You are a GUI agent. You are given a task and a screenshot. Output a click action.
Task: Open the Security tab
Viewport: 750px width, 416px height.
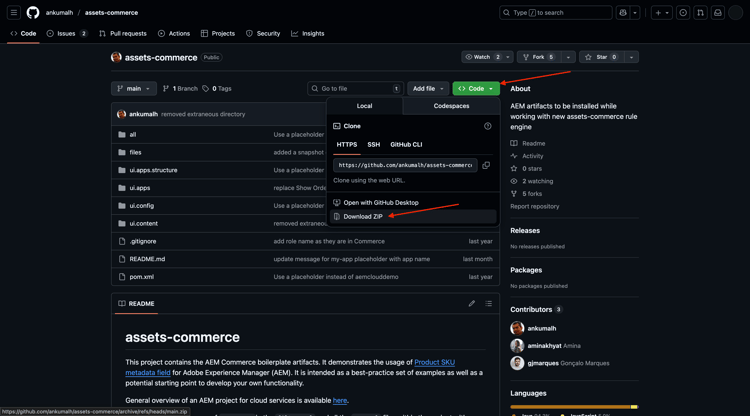tap(263, 33)
